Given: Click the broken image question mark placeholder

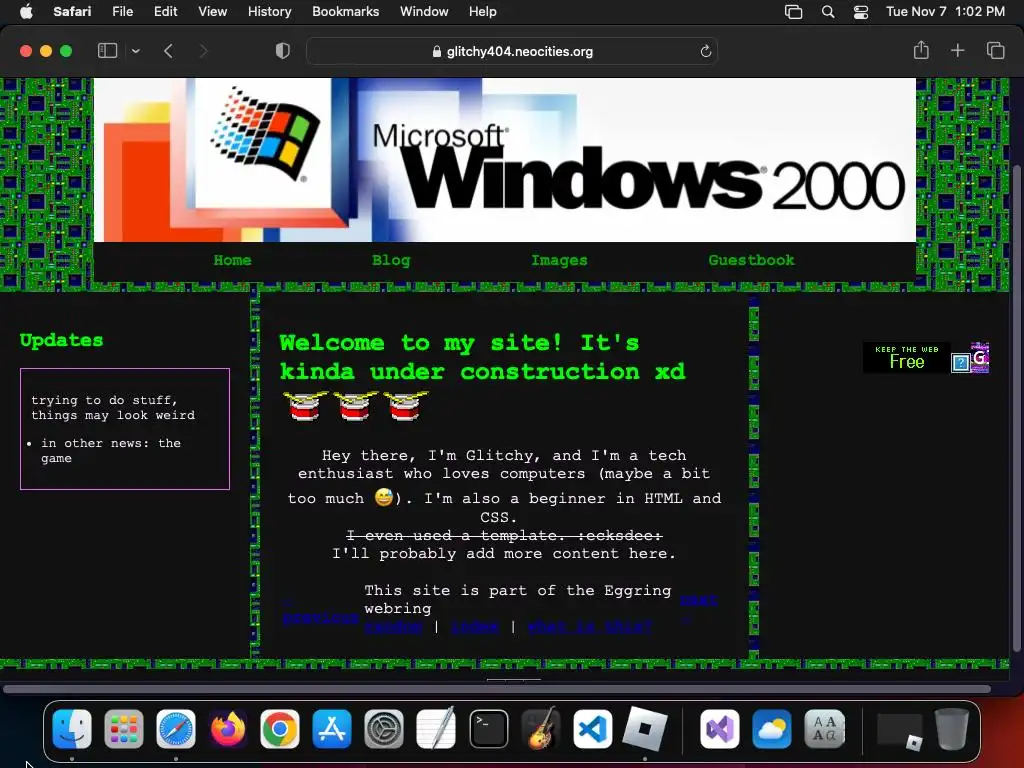Looking at the screenshot, I should (960, 362).
